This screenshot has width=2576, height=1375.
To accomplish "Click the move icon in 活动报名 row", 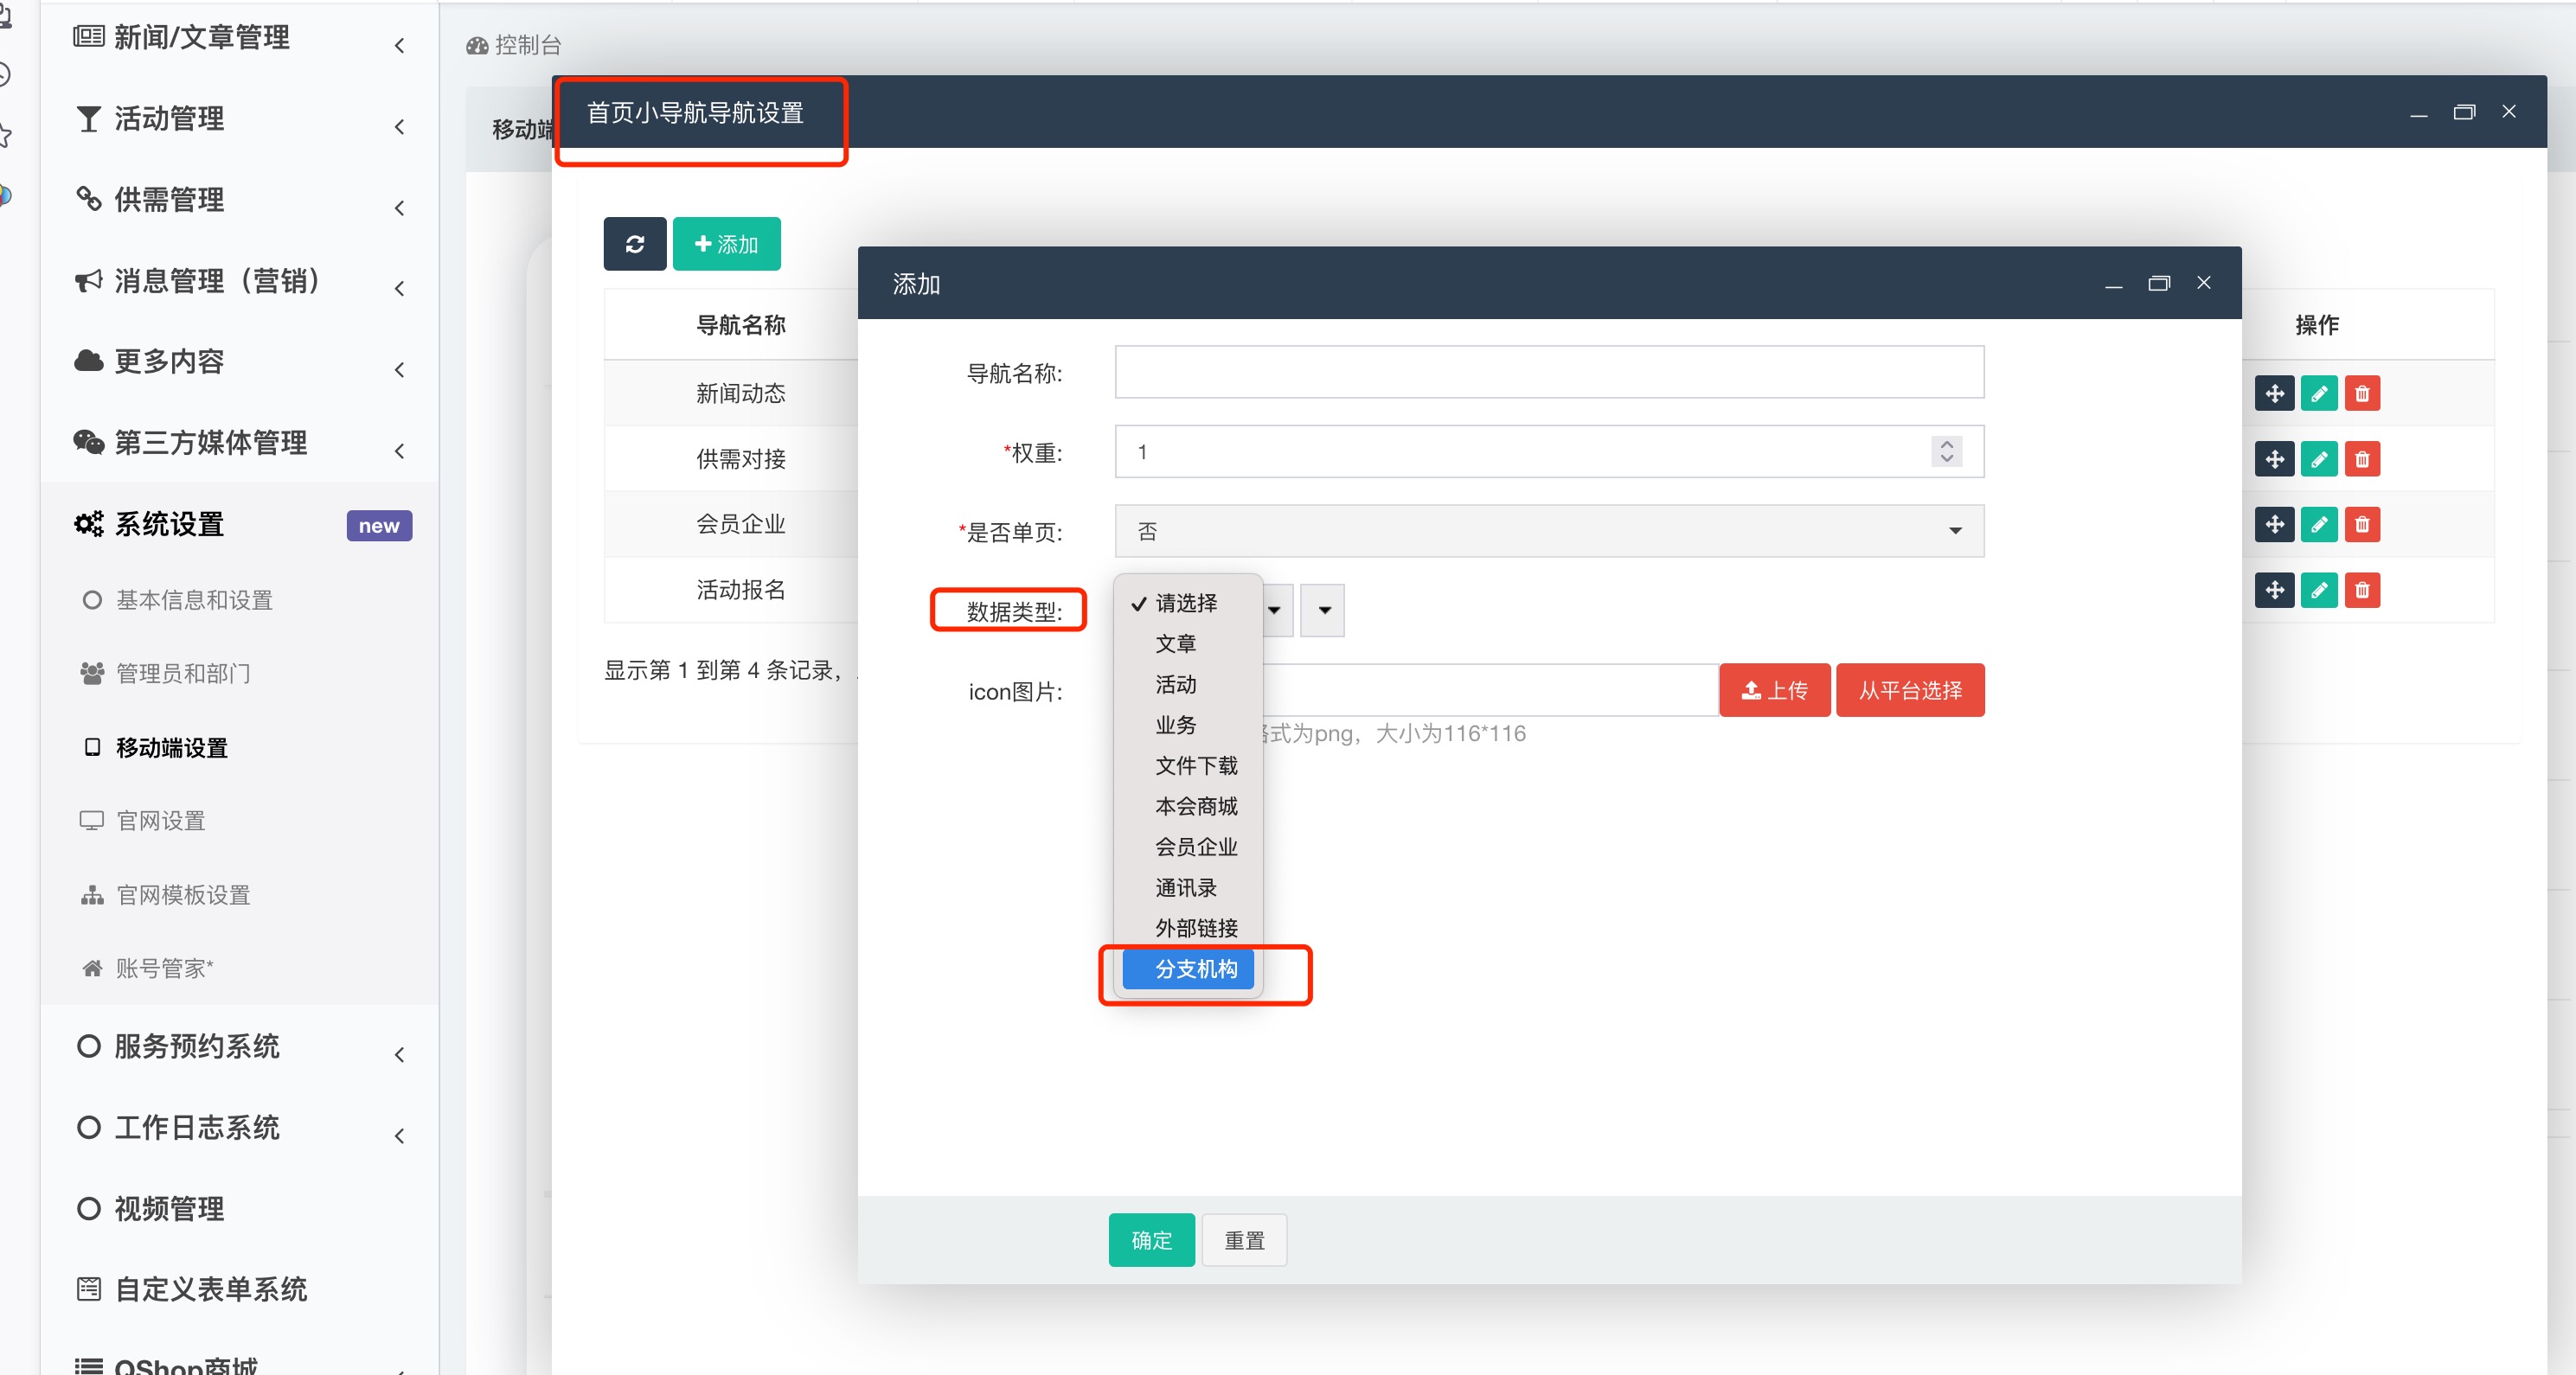I will (2273, 591).
